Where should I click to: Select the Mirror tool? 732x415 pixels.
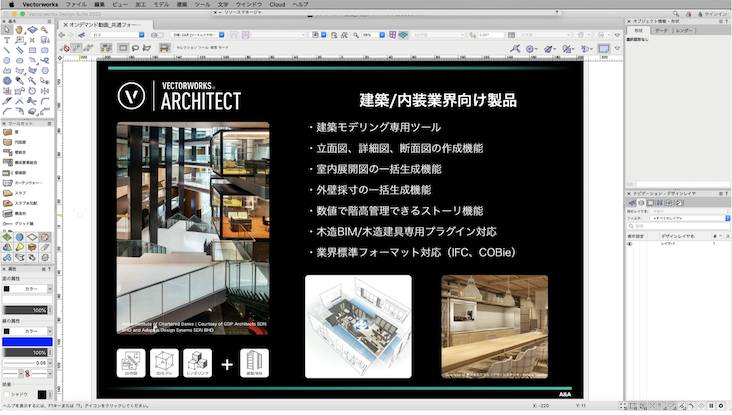(44, 91)
